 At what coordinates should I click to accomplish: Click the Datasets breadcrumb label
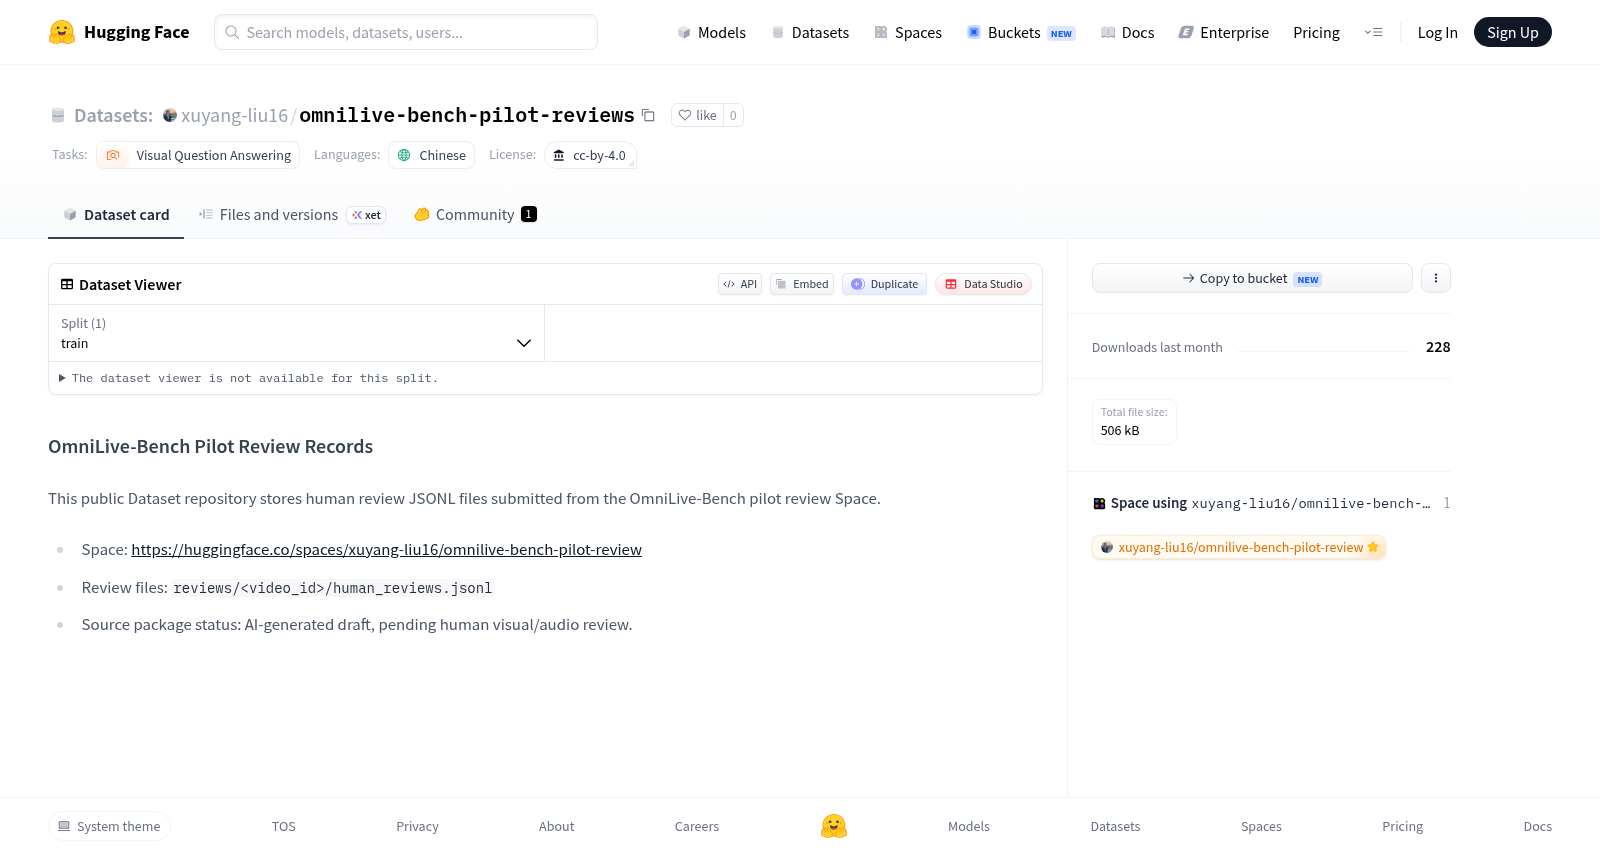[x=113, y=115]
